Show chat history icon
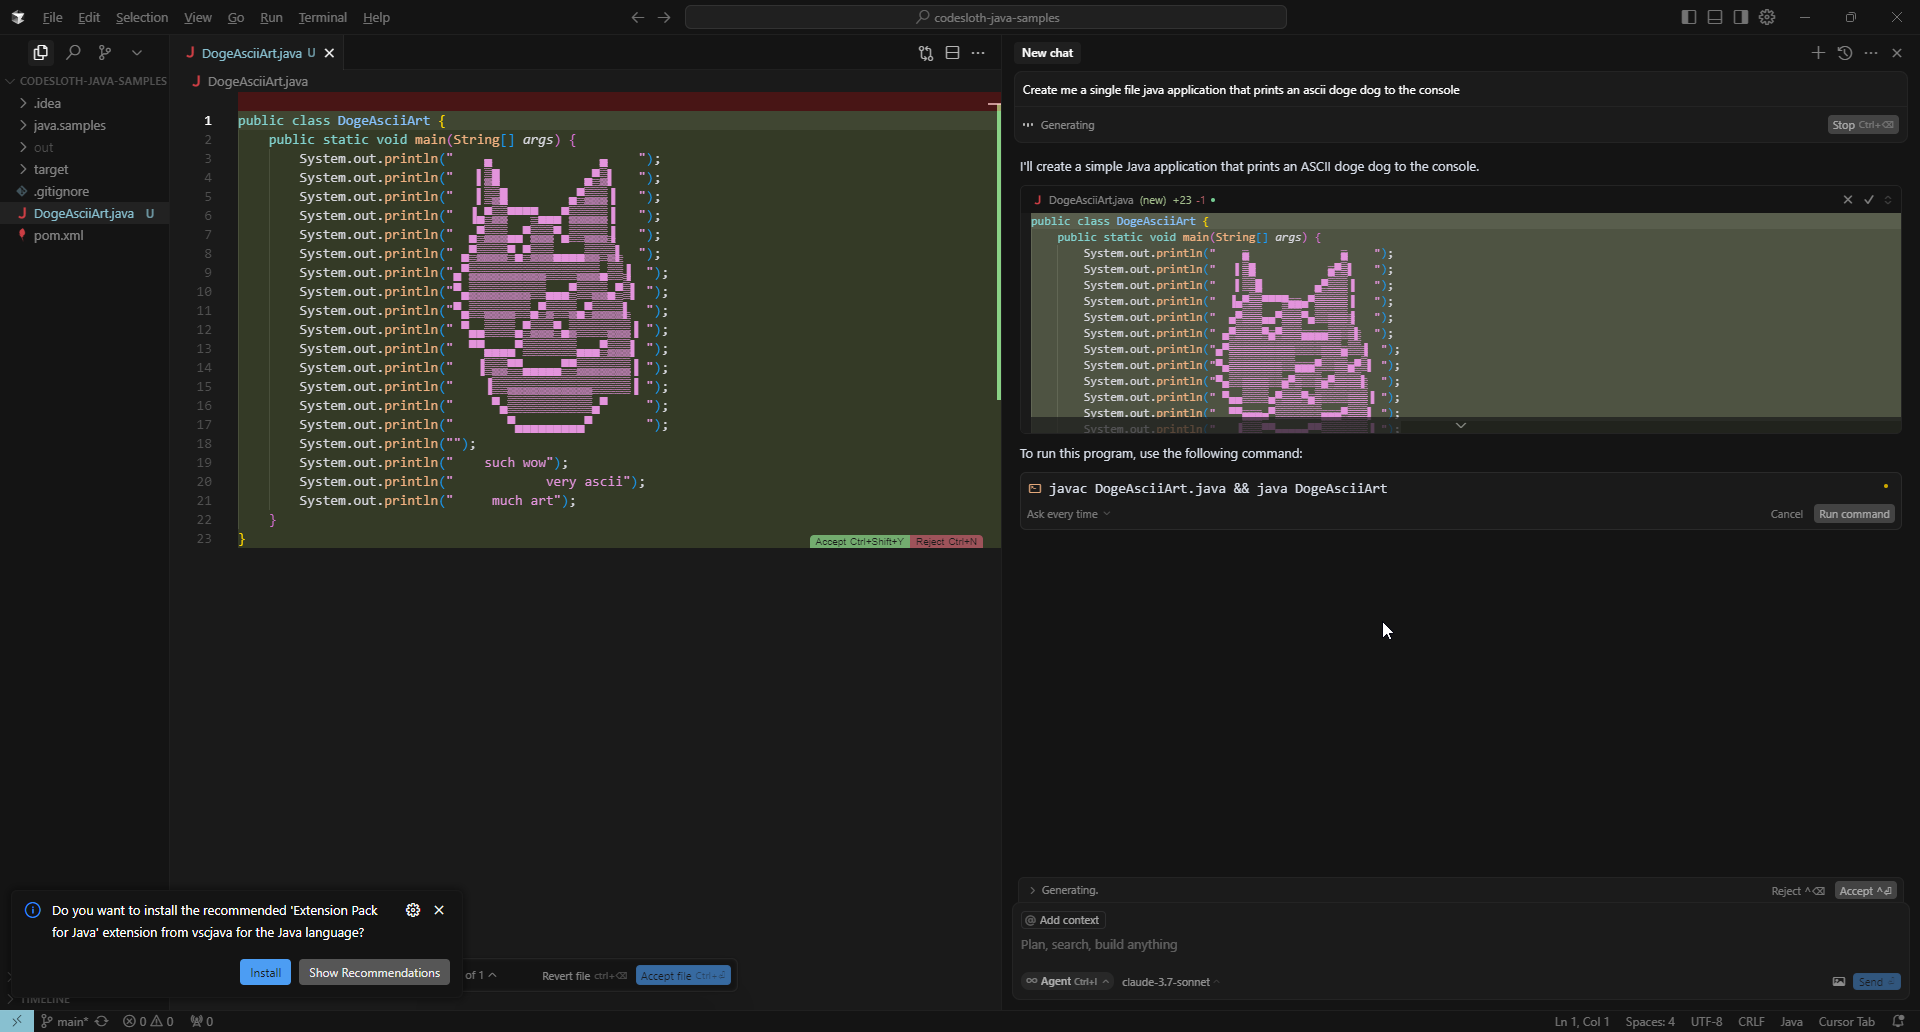This screenshot has height=1032, width=1920. [x=1845, y=53]
